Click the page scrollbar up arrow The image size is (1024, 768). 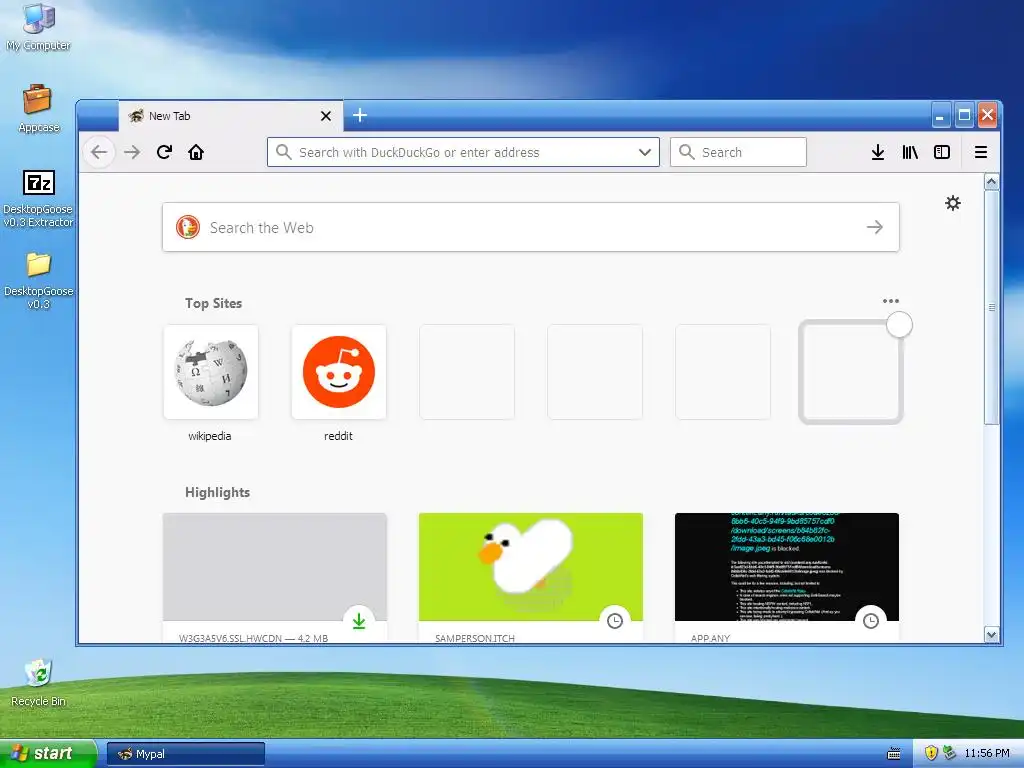[991, 182]
